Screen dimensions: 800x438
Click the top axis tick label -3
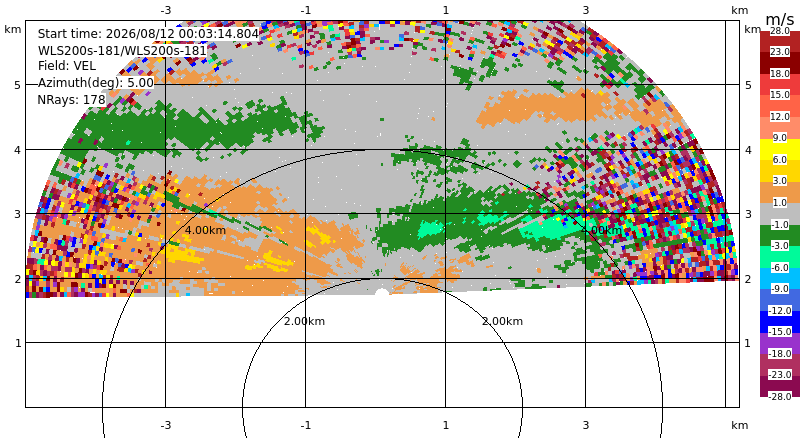165,10
